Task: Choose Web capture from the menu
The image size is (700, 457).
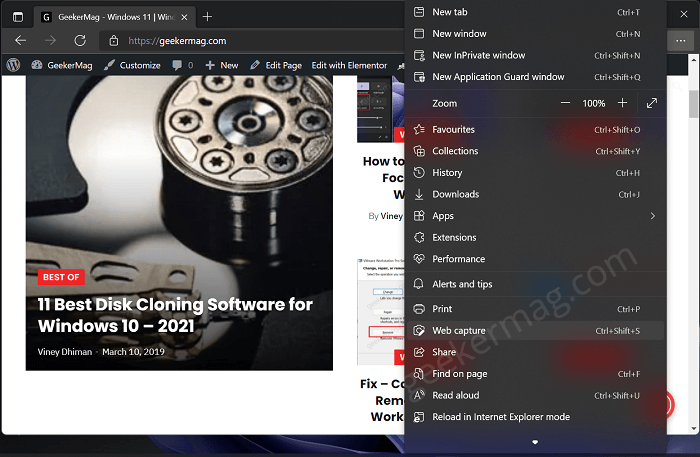Action: coord(535,331)
